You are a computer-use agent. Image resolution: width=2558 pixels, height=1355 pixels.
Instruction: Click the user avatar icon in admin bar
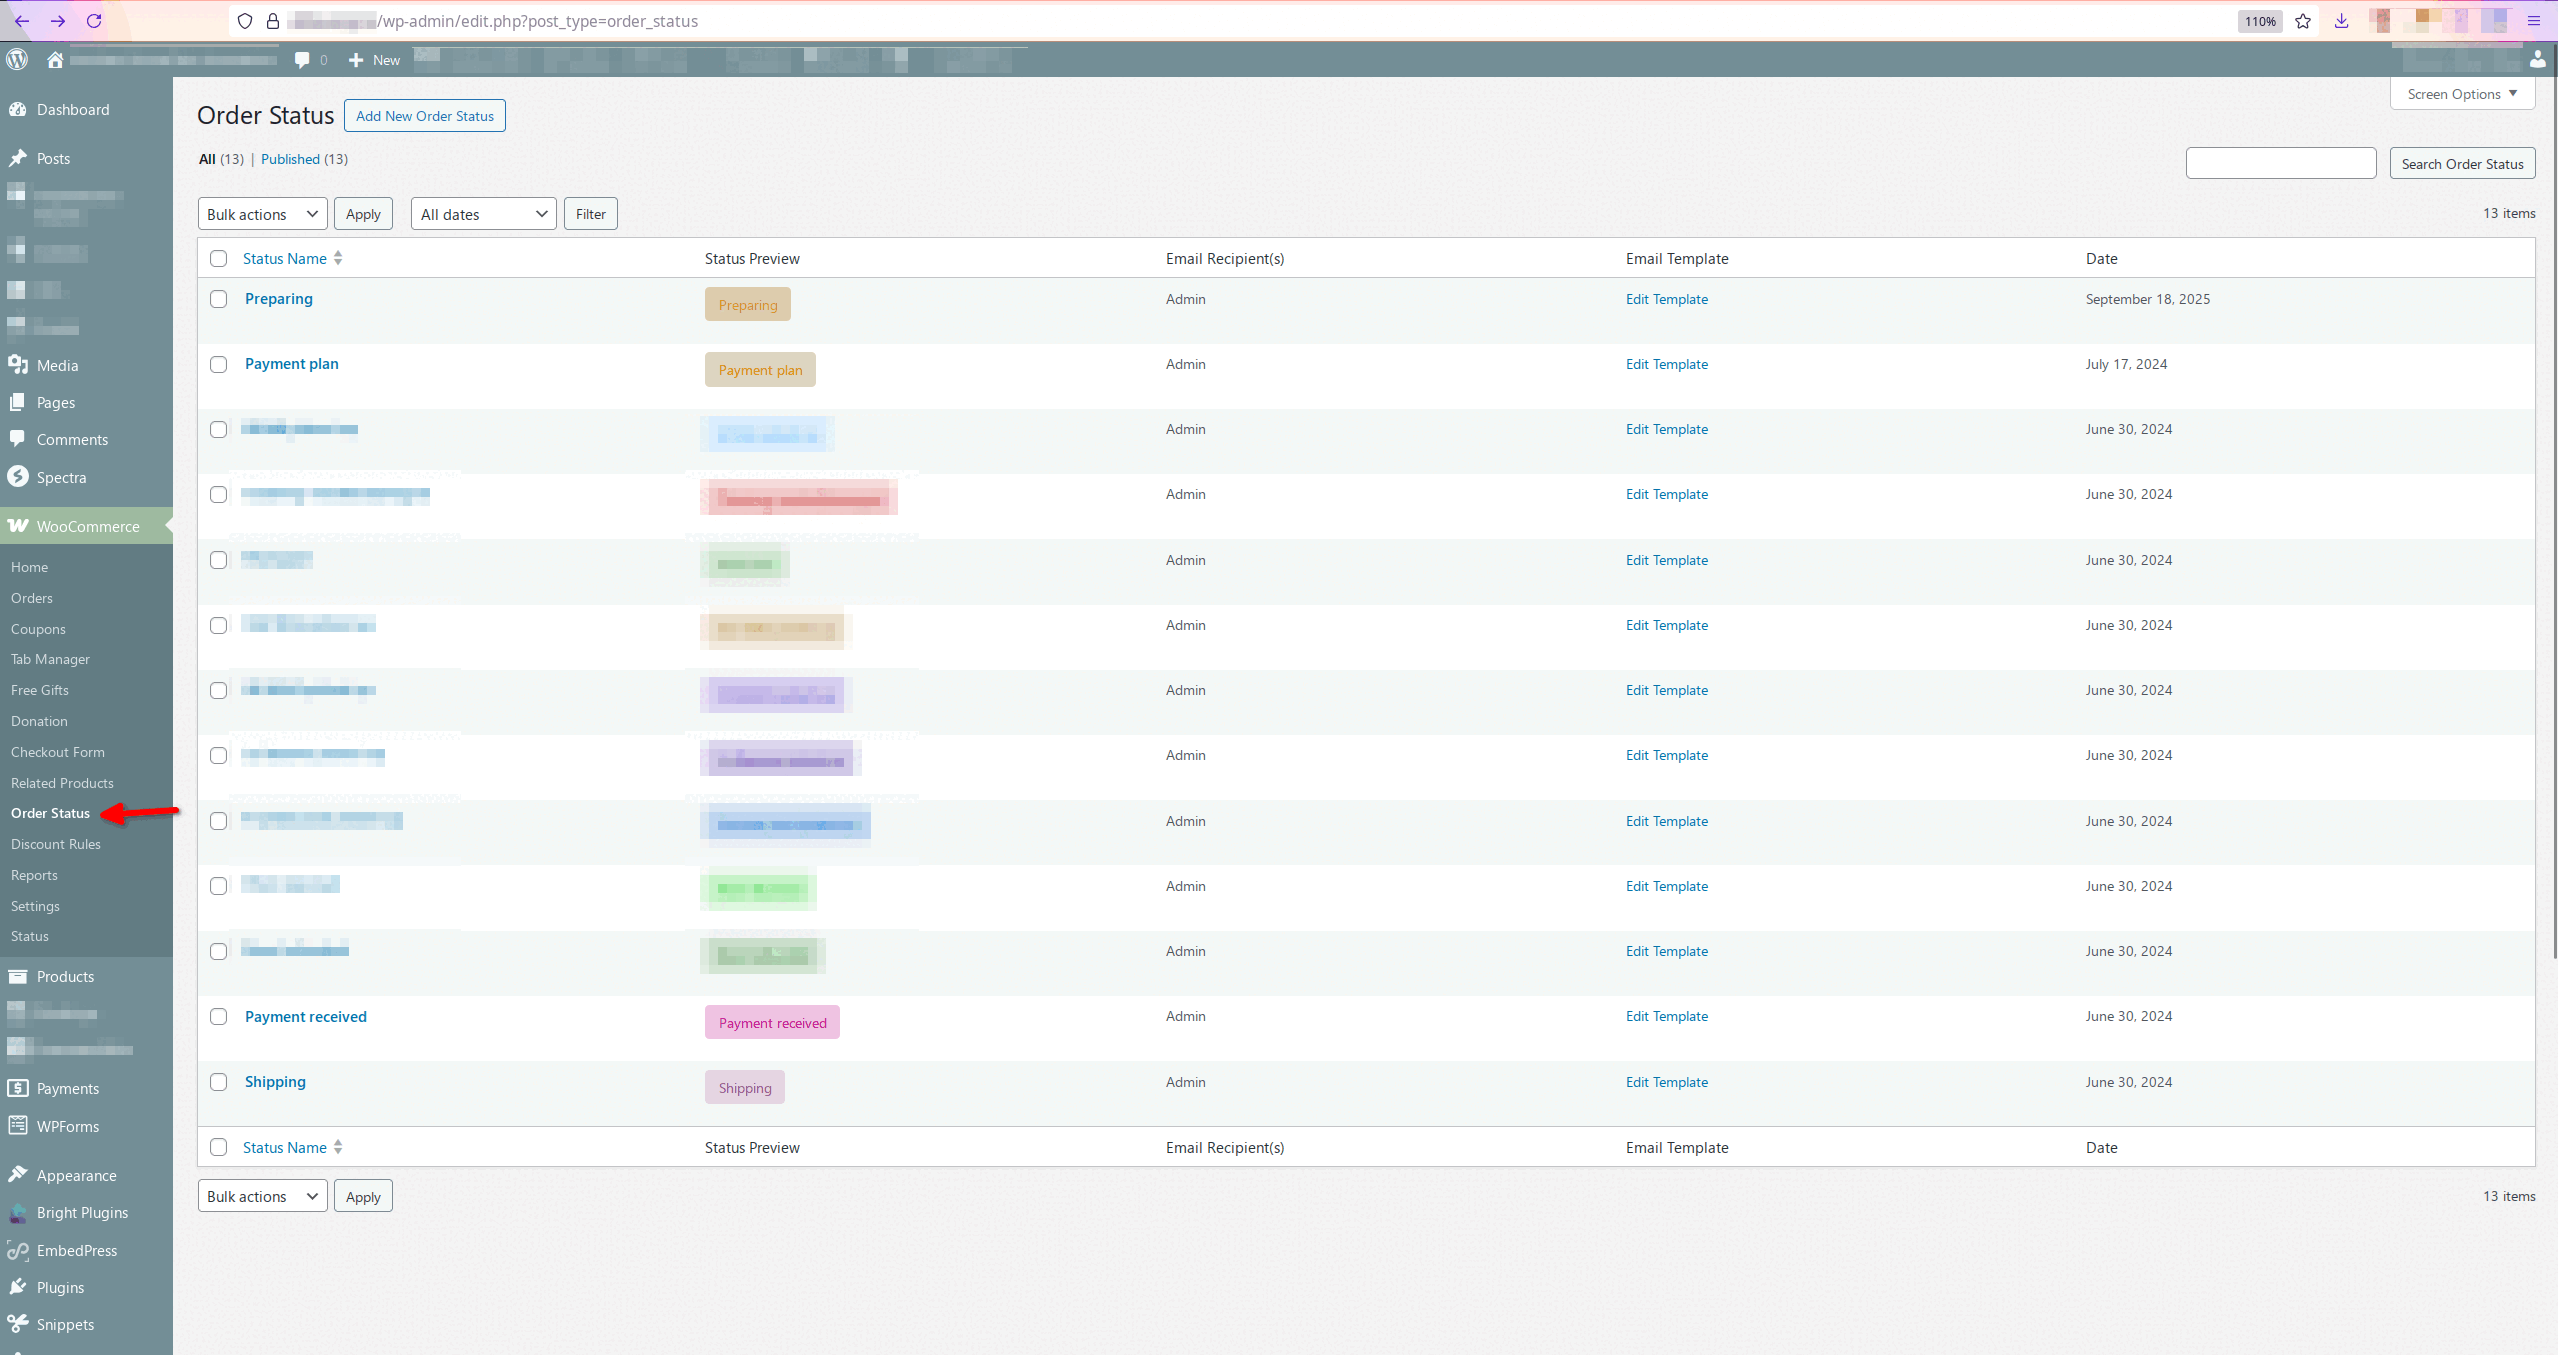[2538, 60]
